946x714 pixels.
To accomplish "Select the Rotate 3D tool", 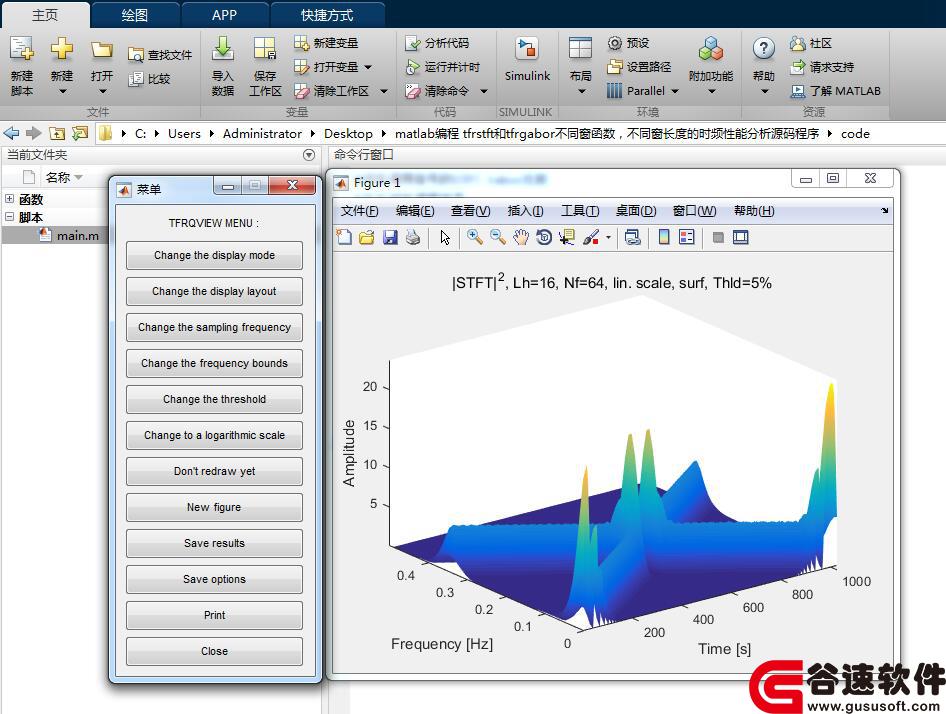I will (544, 237).
